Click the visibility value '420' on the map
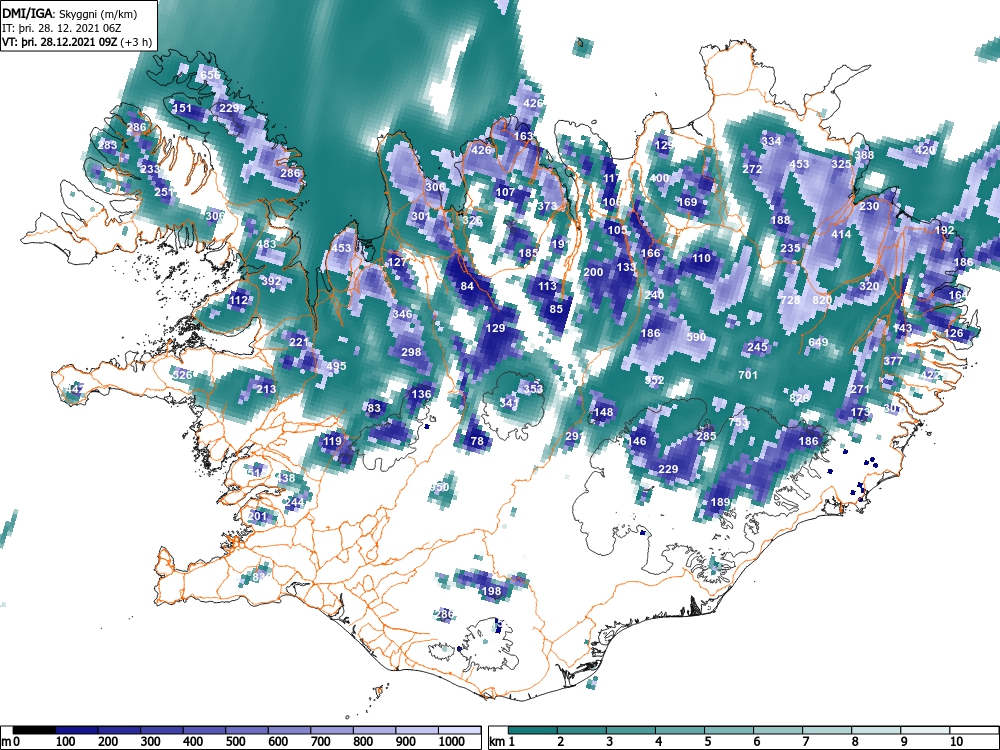 pyautogui.click(x=925, y=150)
